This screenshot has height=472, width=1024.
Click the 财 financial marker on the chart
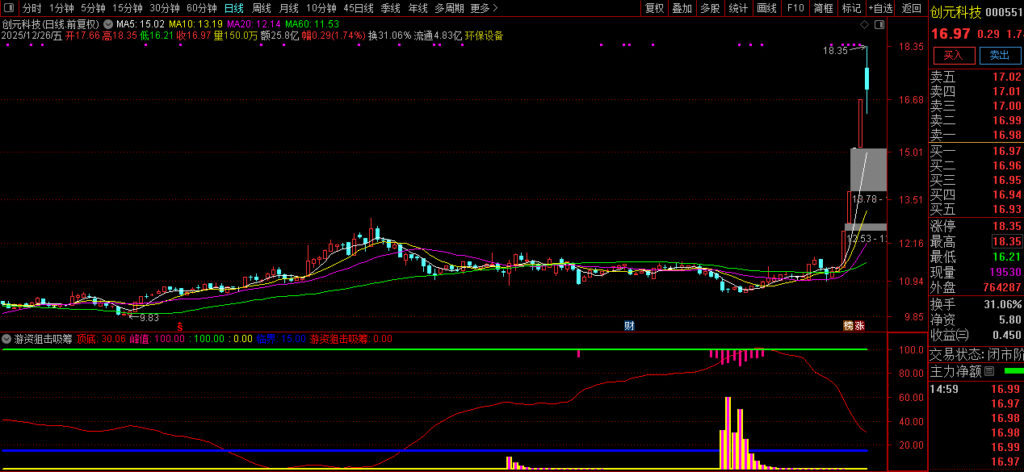tap(629, 325)
